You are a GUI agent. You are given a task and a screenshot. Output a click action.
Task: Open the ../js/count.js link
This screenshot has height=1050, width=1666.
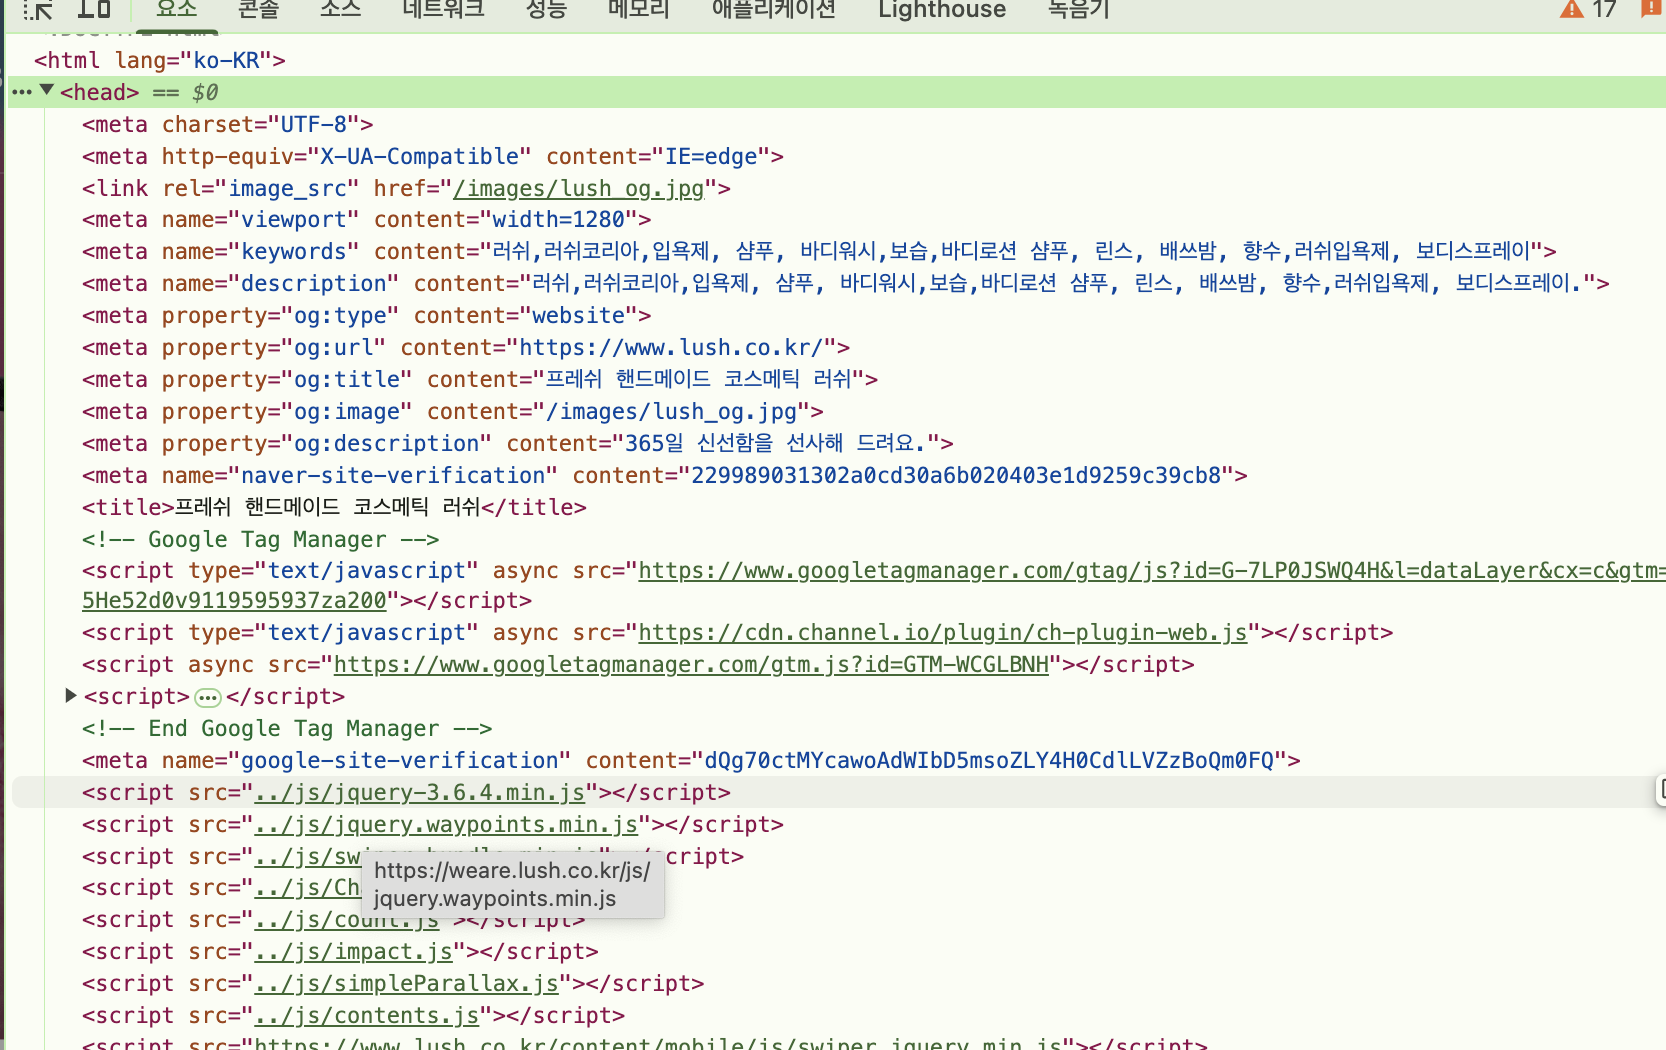pyautogui.click(x=346, y=920)
